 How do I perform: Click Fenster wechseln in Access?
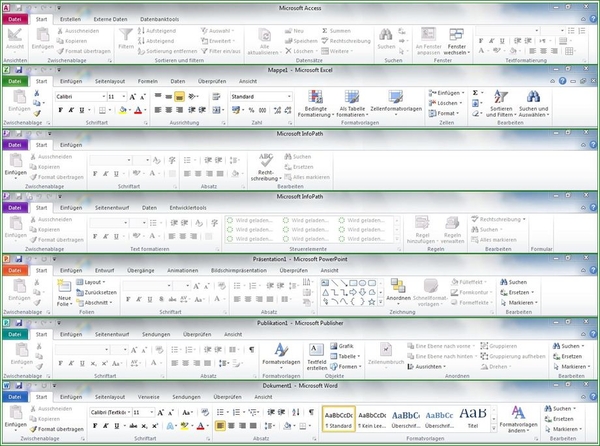[457, 41]
